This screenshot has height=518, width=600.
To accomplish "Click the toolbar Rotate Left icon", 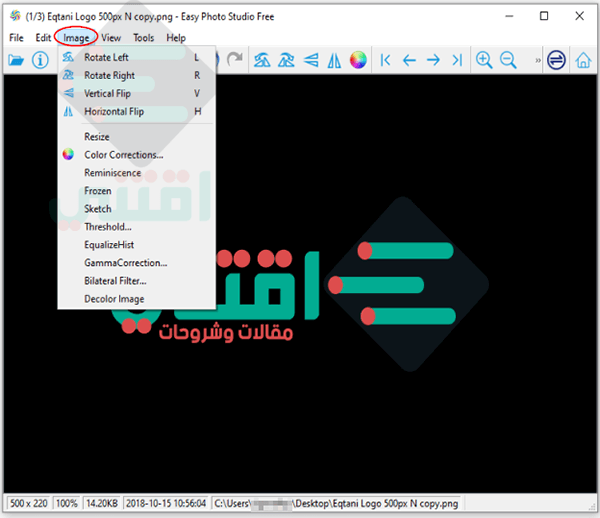I will 262,60.
